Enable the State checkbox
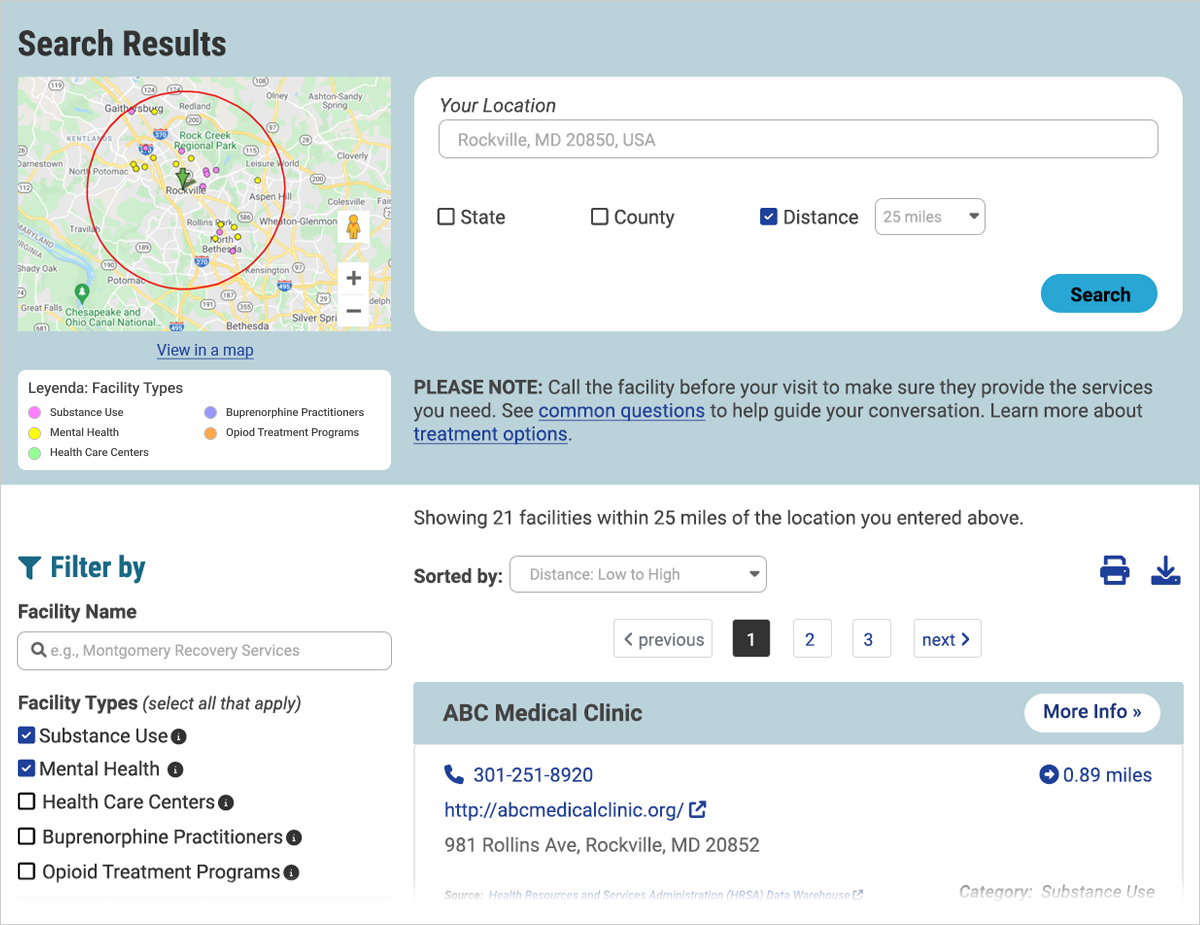Viewport: 1200px width, 925px height. (445, 216)
